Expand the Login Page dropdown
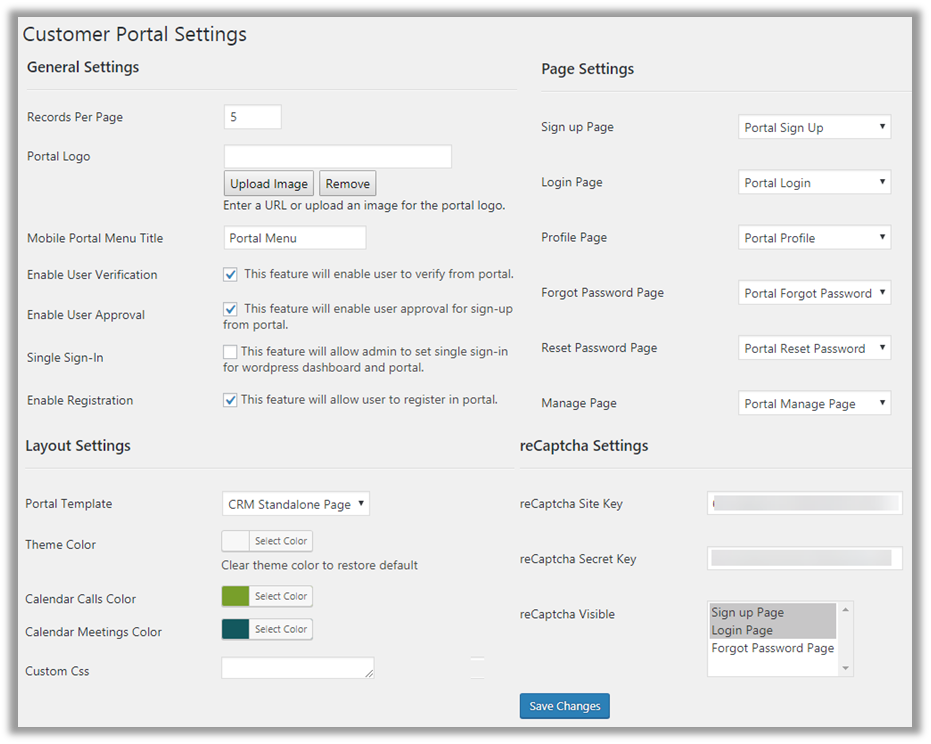This screenshot has width=931, height=744. [814, 183]
